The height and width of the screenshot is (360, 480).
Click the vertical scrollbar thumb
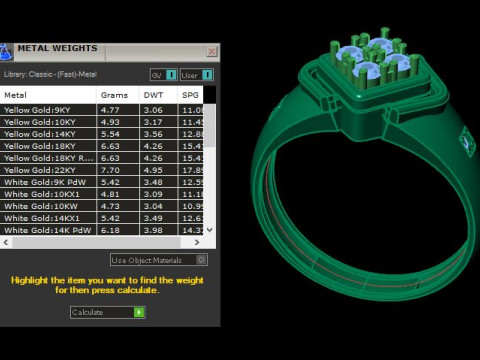coord(210,125)
